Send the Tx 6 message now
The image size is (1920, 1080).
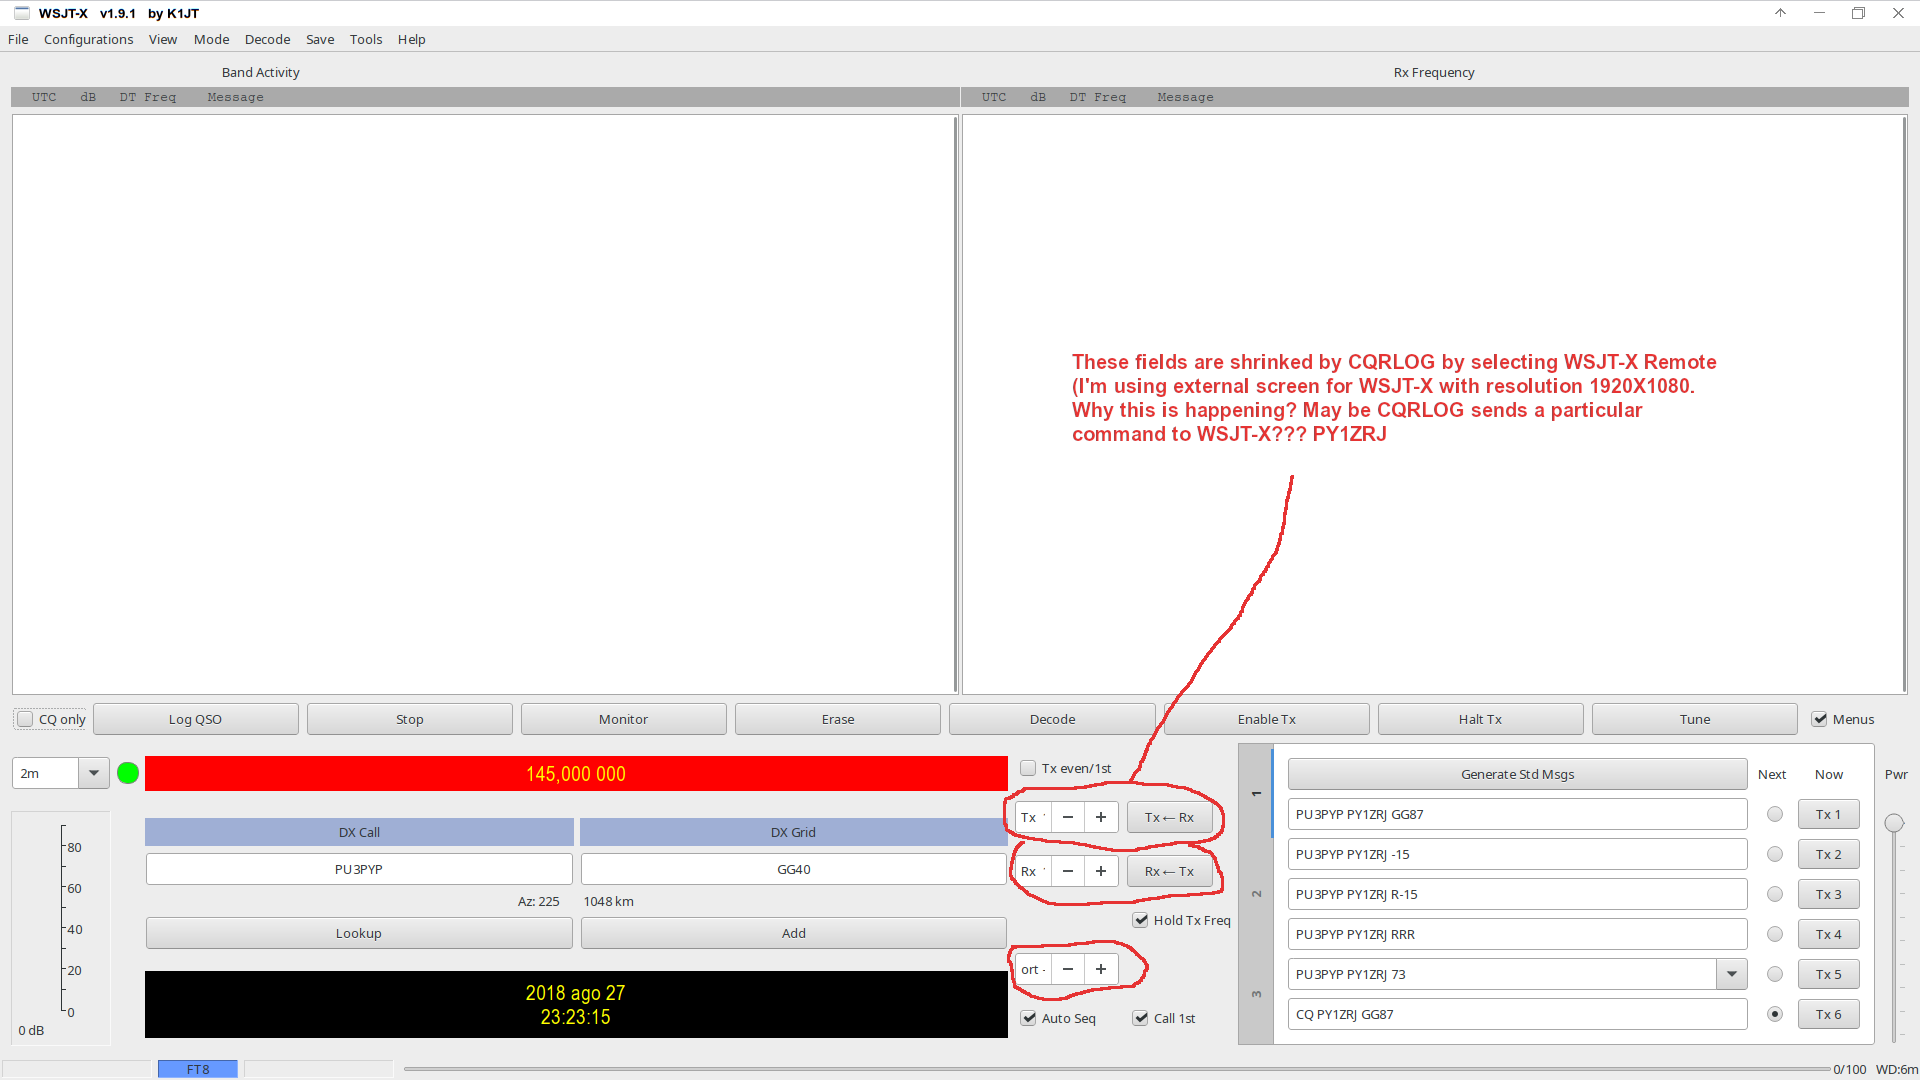1828,1014
